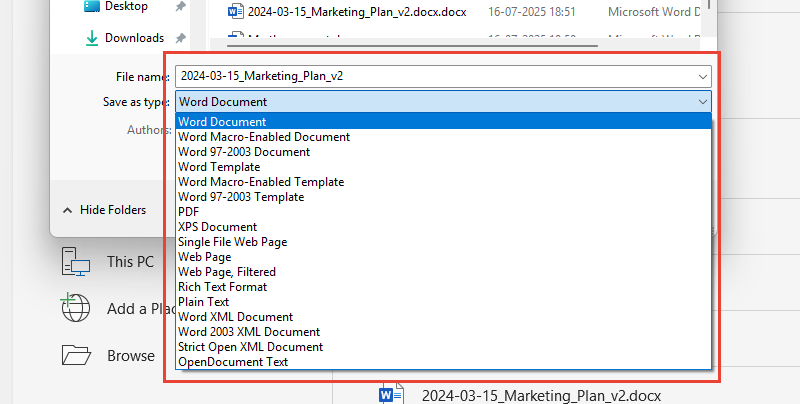Click the Add a Place globe icon
Screen dimensions: 800x404
76,308
